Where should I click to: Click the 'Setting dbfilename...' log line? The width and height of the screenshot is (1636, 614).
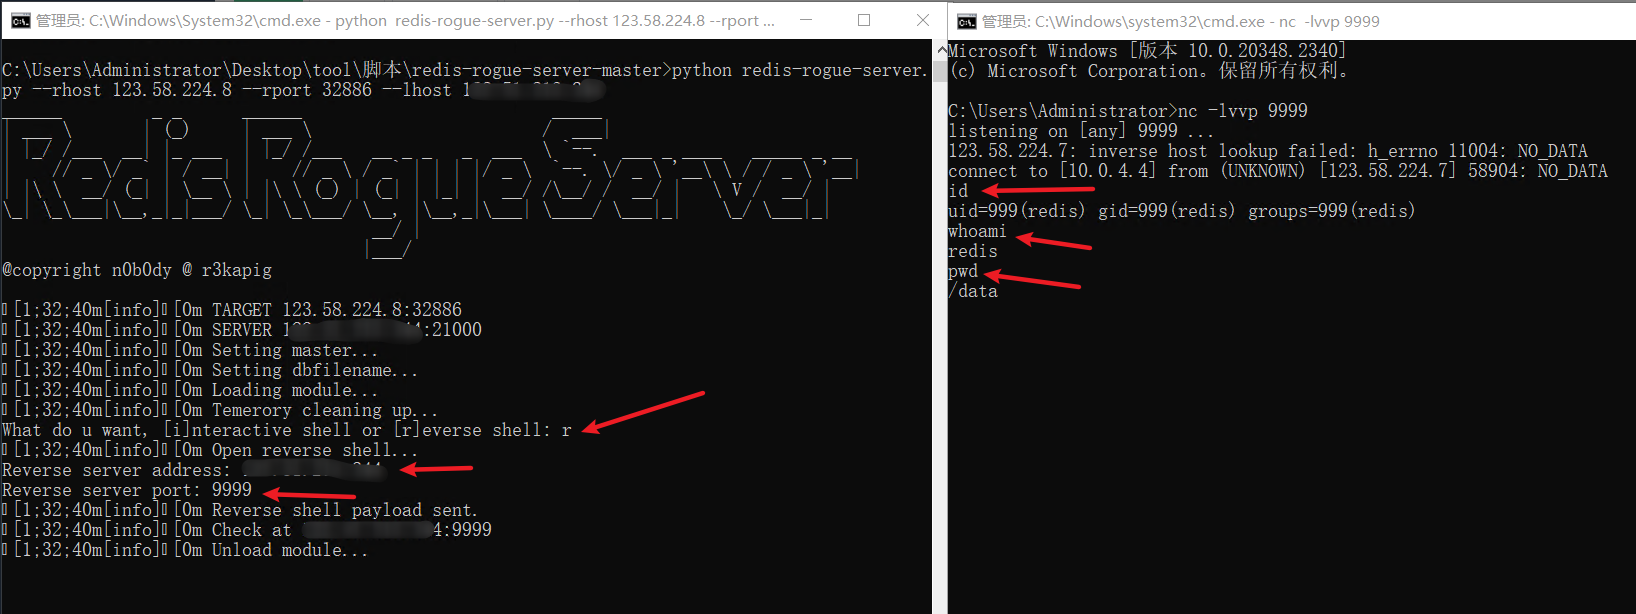click(210, 370)
